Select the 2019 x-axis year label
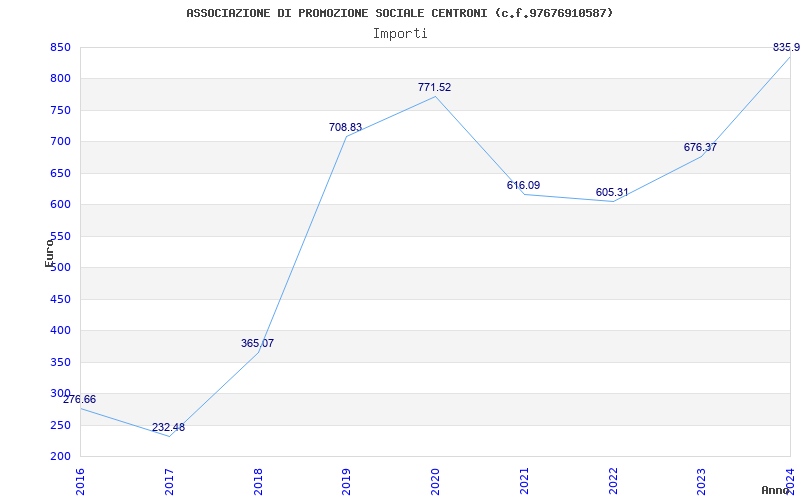Viewport: 800px width, 500px height. [346, 482]
